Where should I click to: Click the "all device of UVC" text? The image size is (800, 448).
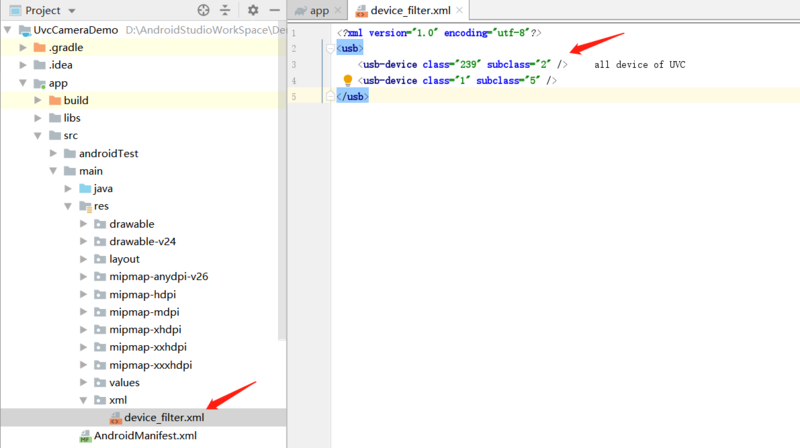640,64
